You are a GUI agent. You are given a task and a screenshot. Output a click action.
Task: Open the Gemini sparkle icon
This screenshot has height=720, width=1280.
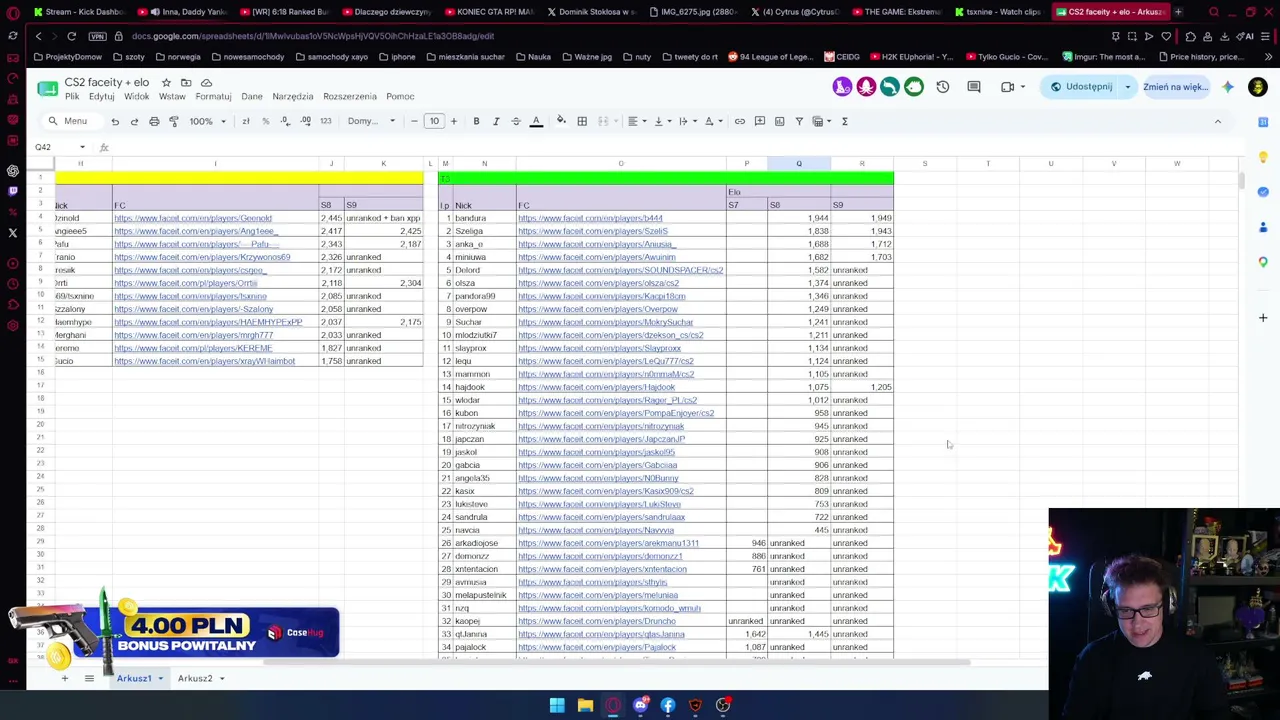pos(1228,87)
